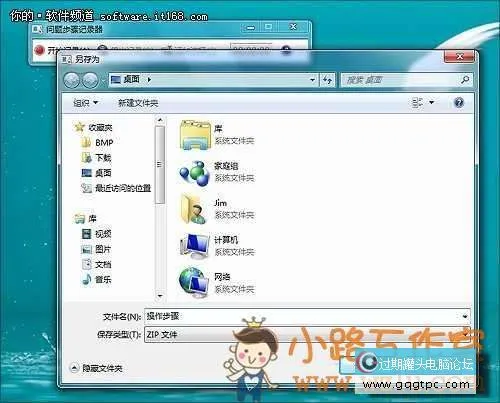The width and height of the screenshot is (500, 403).
Task: Click the red record button in recorder window
Action: tap(40, 50)
